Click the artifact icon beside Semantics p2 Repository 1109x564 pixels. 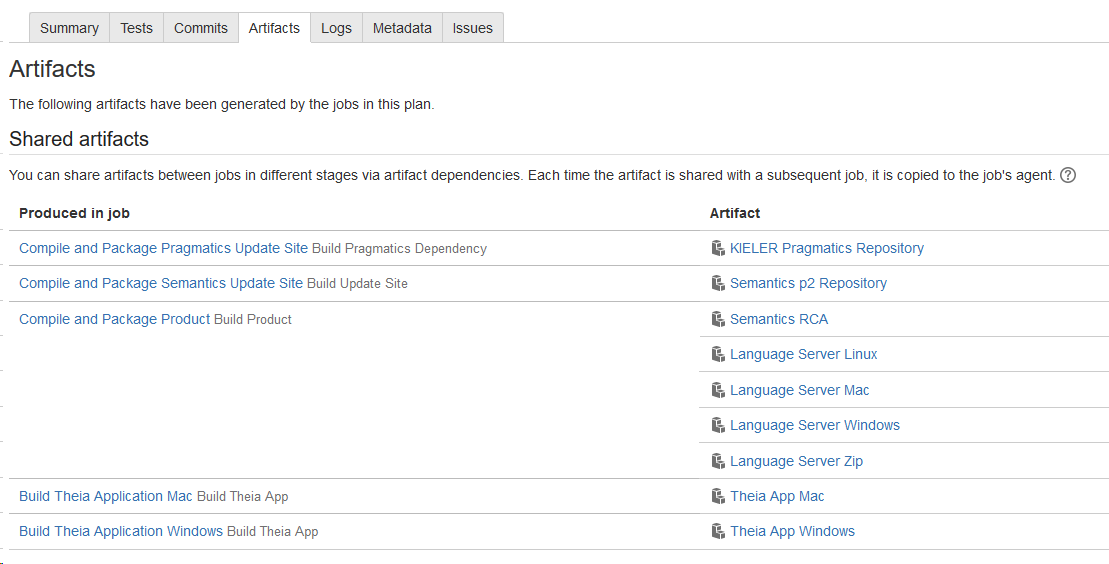click(x=717, y=283)
